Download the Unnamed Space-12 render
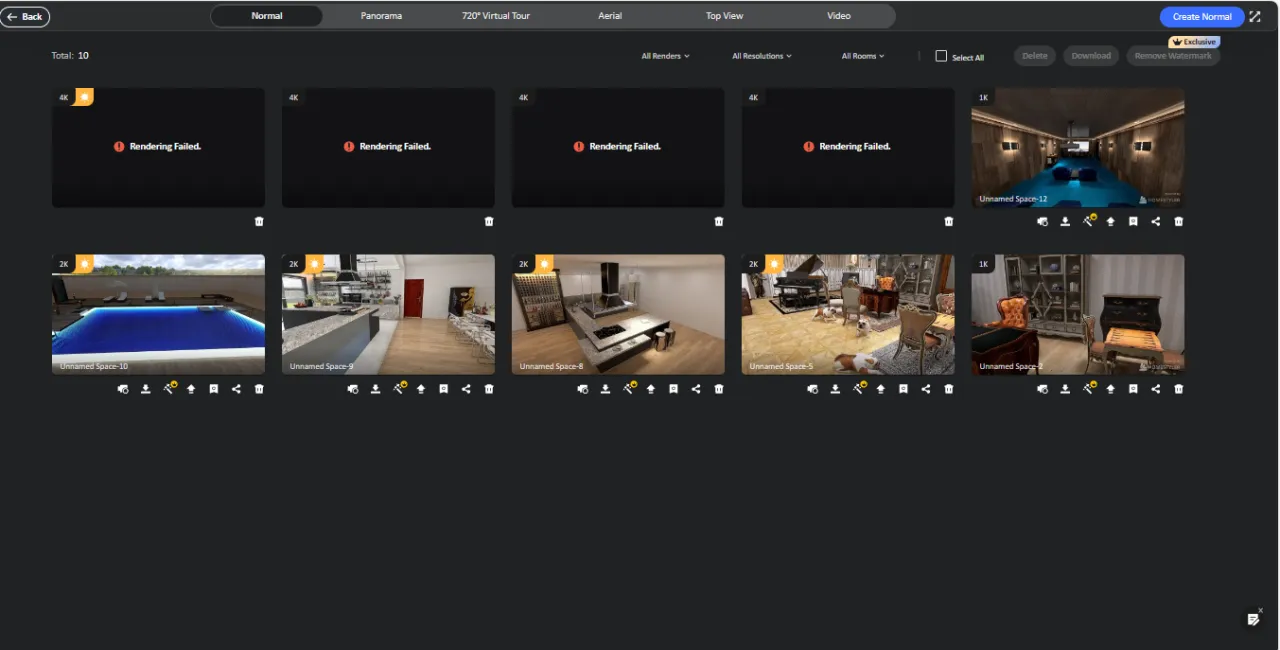 [1065, 221]
